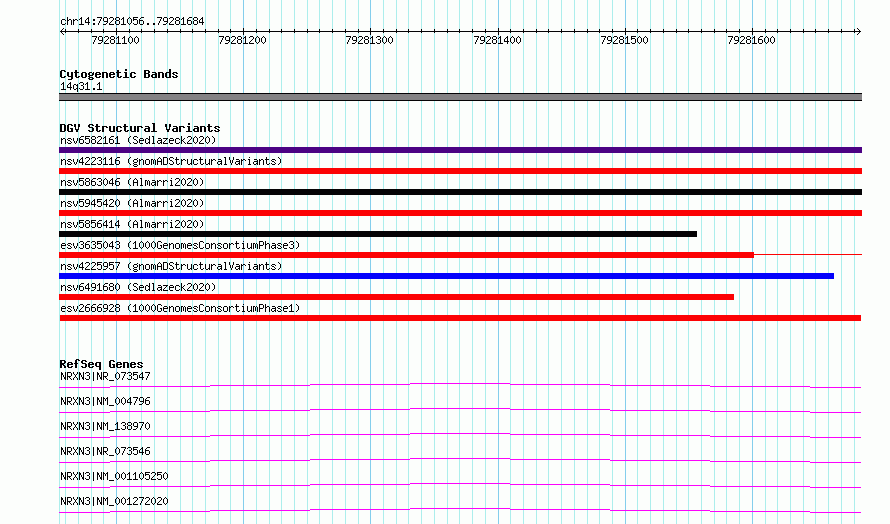Click the right arrow on the ruler
Screen dimensions: 890x524
[858, 31]
